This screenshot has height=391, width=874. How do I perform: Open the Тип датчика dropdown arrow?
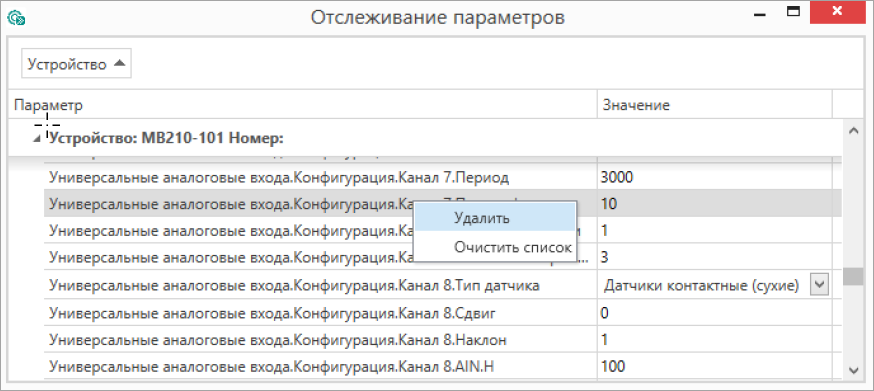pyautogui.click(x=818, y=284)
